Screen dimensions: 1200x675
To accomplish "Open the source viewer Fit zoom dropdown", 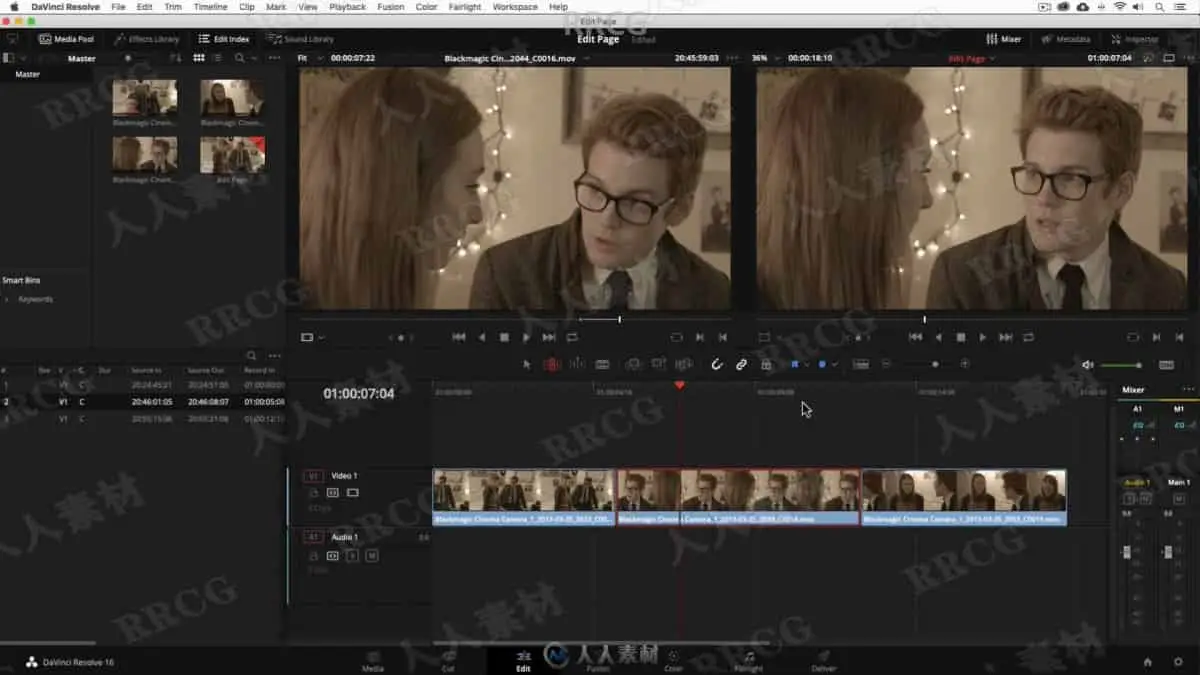I will tap(309, 59).
